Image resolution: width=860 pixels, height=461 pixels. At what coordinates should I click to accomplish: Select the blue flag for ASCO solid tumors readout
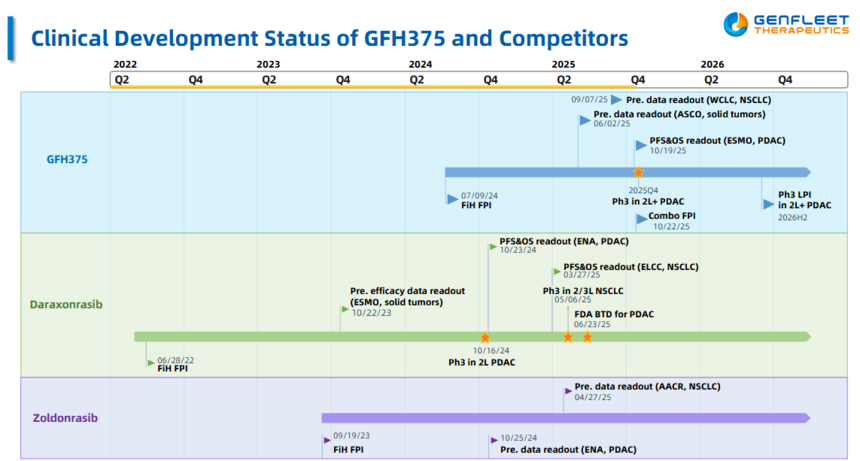[584, 119]
